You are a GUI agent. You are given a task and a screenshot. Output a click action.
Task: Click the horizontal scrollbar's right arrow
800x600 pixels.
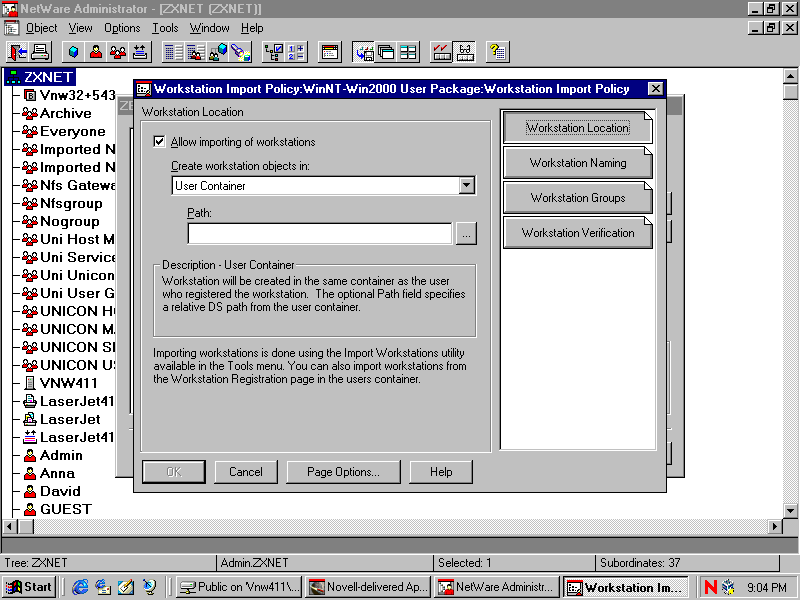pyautogui.click(x=775, y=526)
